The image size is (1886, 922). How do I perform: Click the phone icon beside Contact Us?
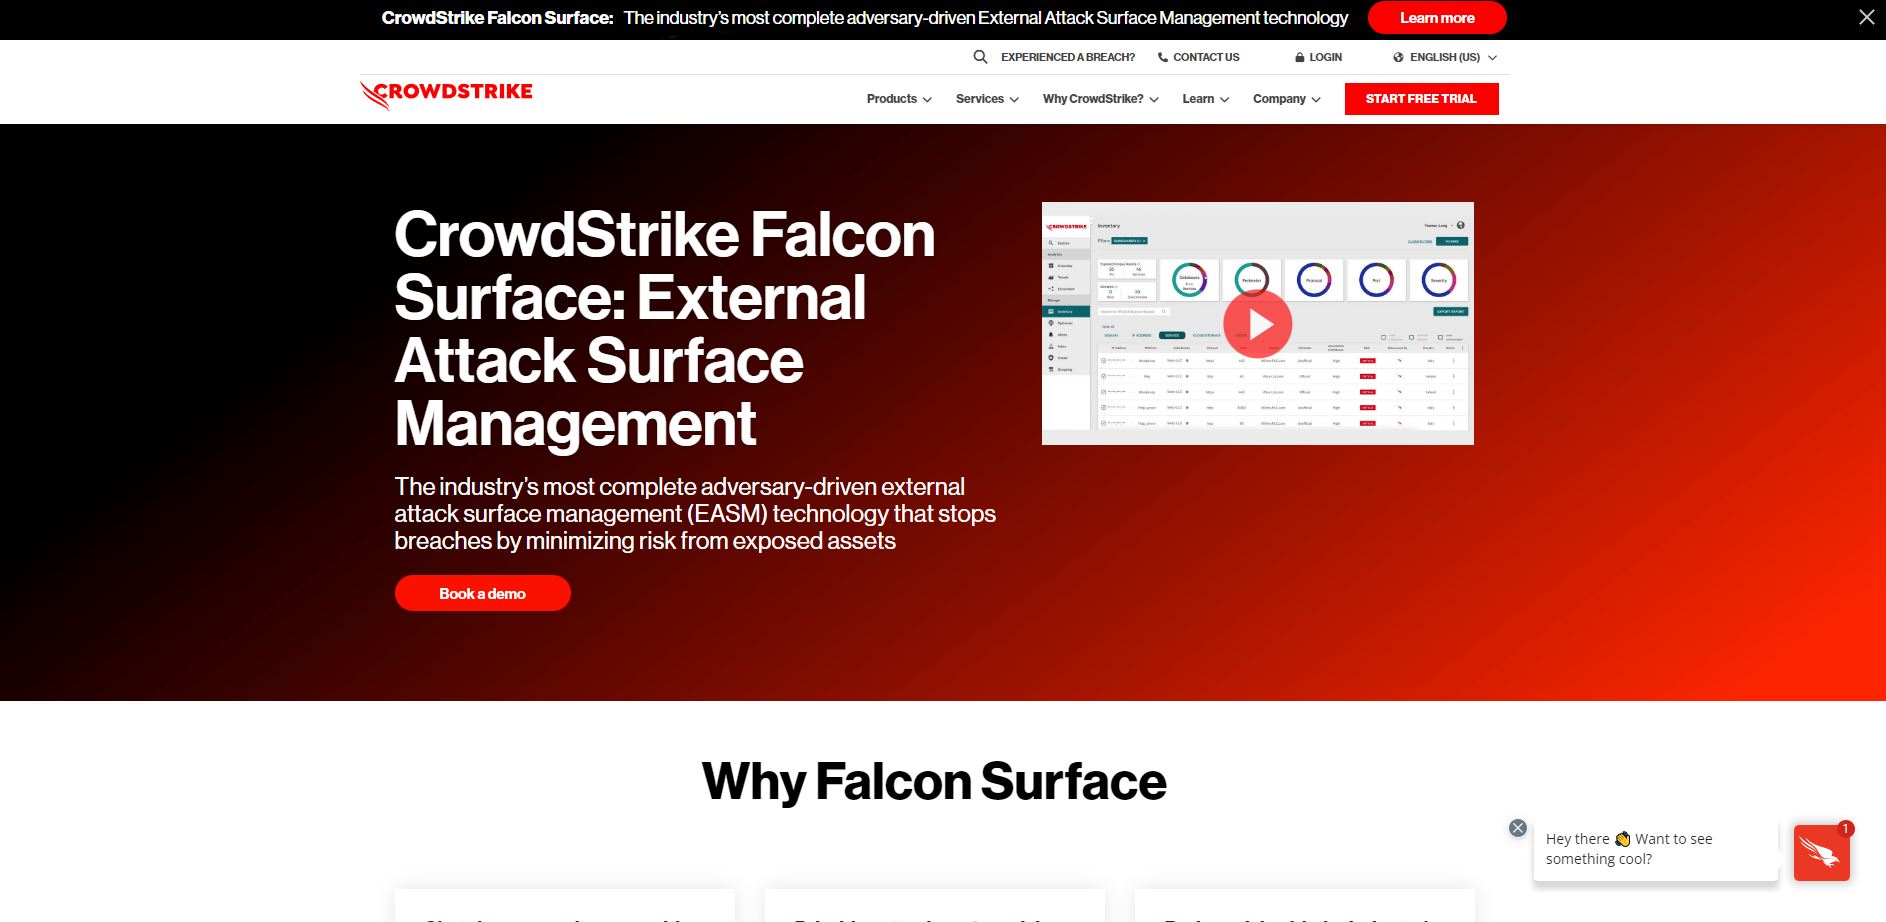click(x=1162, y=58)
